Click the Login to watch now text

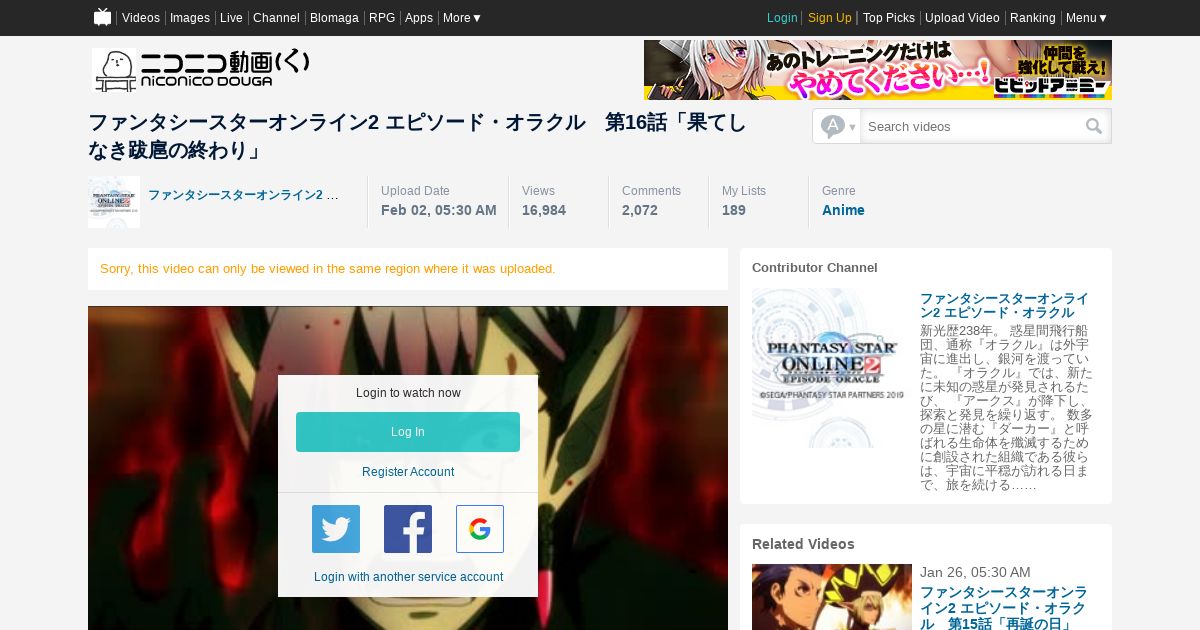[408, 393]
